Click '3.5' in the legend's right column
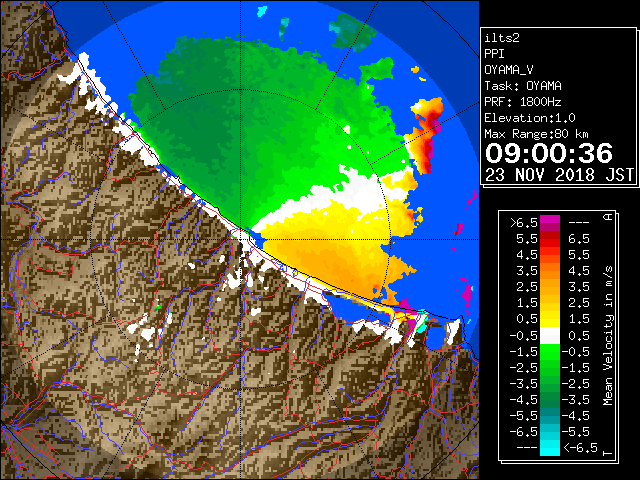The width and height of the screenshot is (640, 480). coord(579,287)
